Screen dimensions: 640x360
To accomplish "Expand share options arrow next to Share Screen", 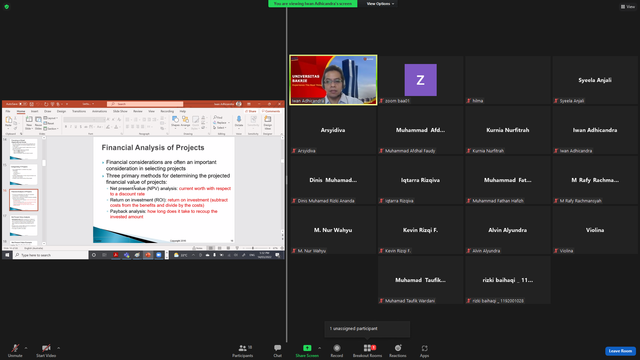I will [320, 348].
